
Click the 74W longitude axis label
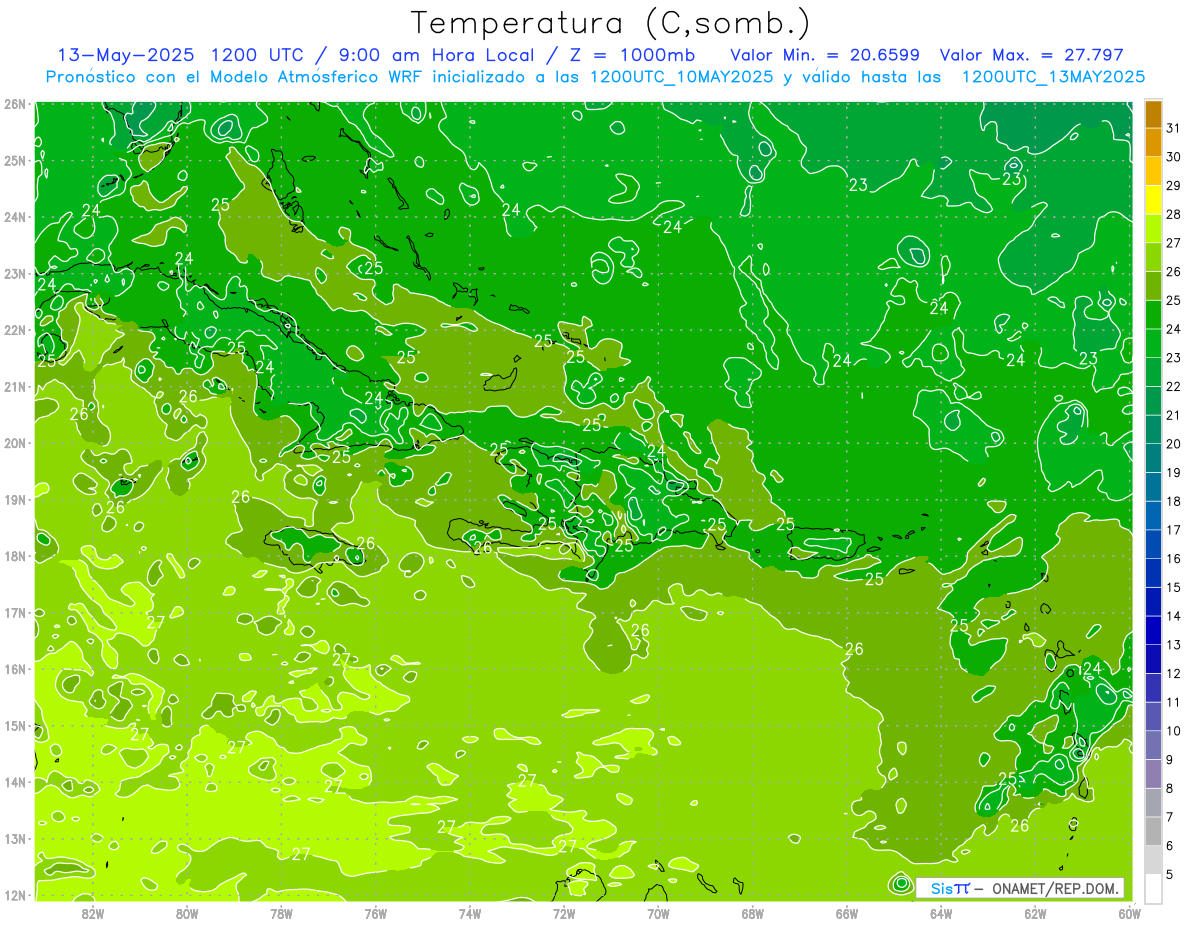click(470, 912)
